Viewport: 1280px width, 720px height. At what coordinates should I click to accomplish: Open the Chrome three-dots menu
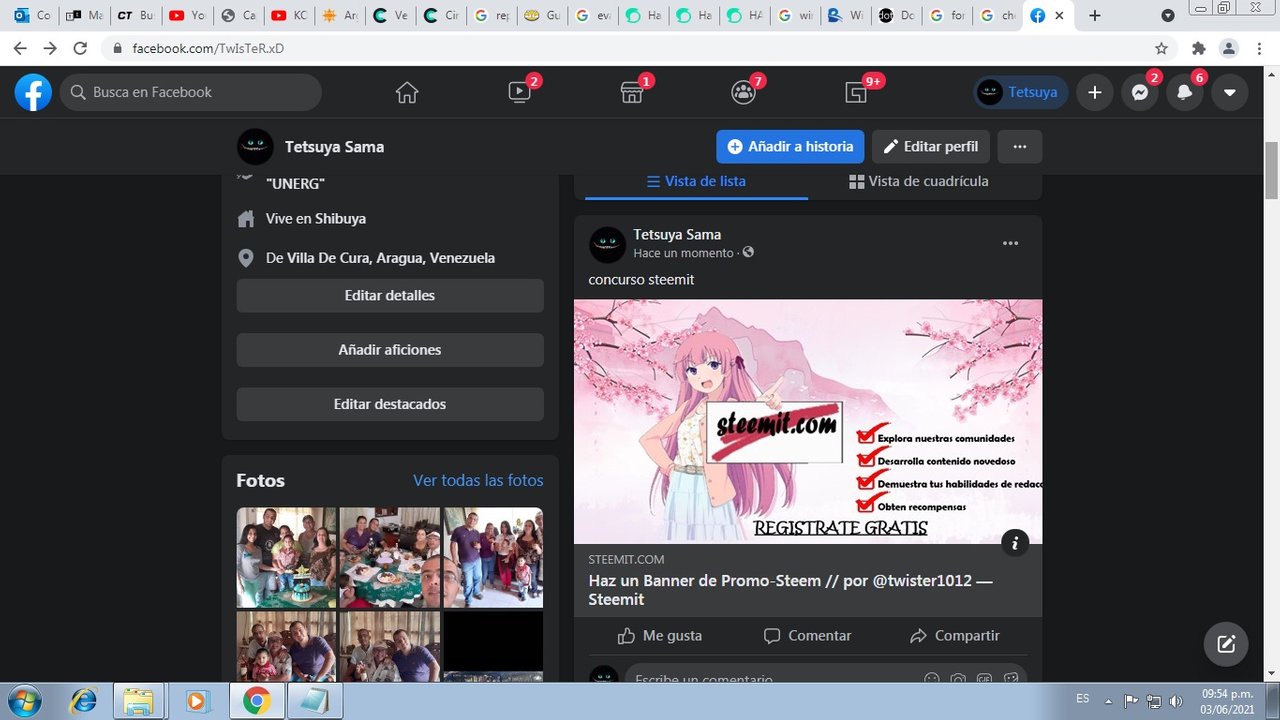tap(1259, 48)
